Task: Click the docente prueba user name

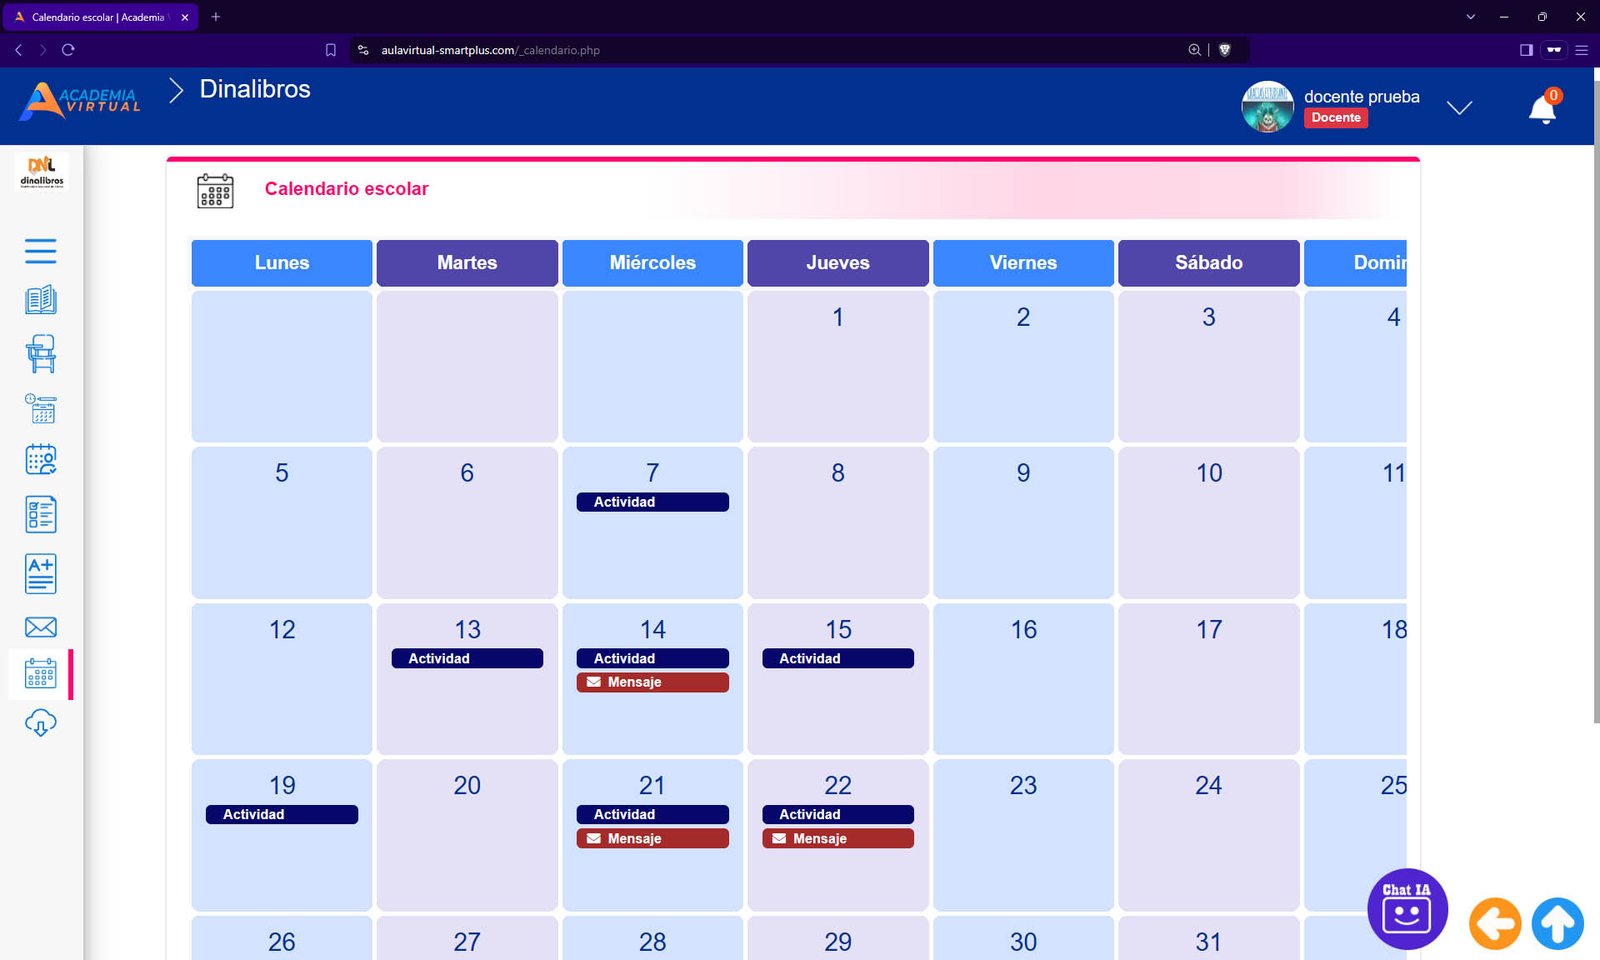Action: tap(1361, 96)
